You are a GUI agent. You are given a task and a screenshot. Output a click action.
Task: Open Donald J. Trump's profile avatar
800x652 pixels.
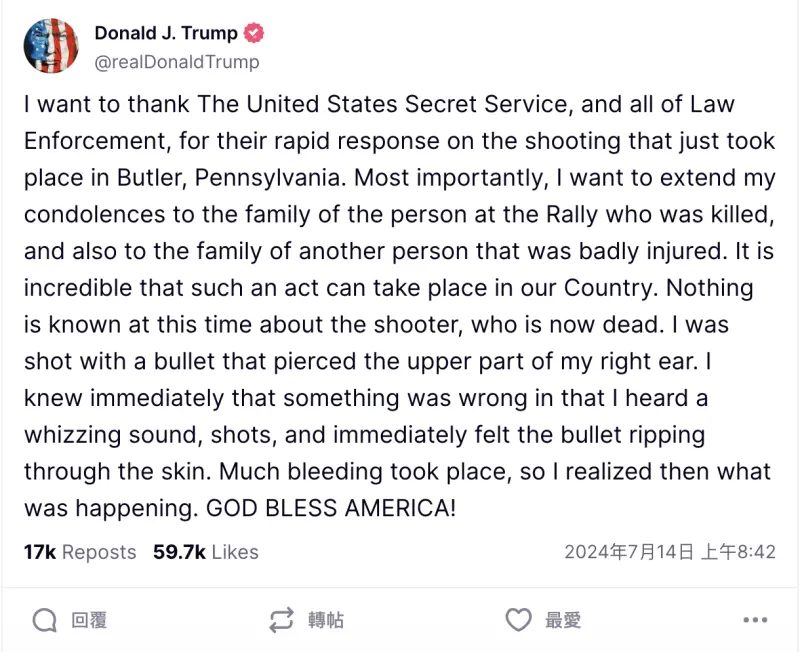(x=51, y=47)
